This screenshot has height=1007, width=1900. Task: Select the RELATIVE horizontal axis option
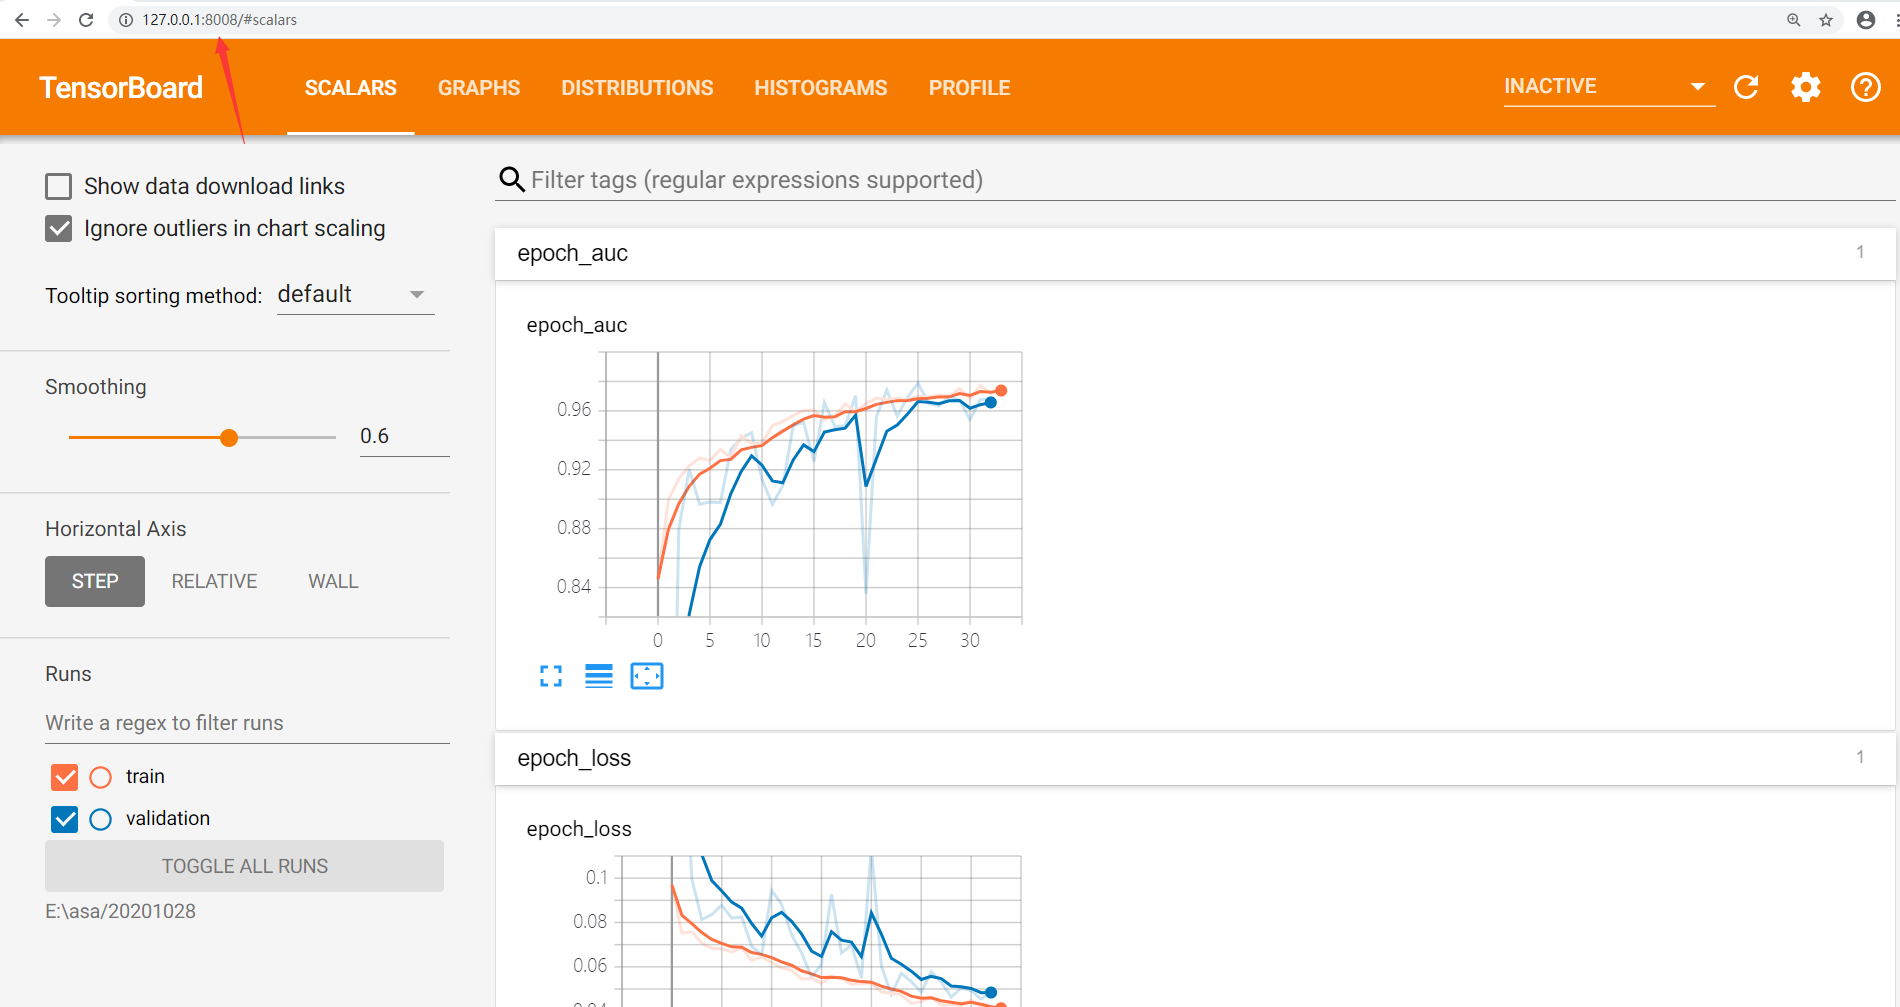point(214,581)
